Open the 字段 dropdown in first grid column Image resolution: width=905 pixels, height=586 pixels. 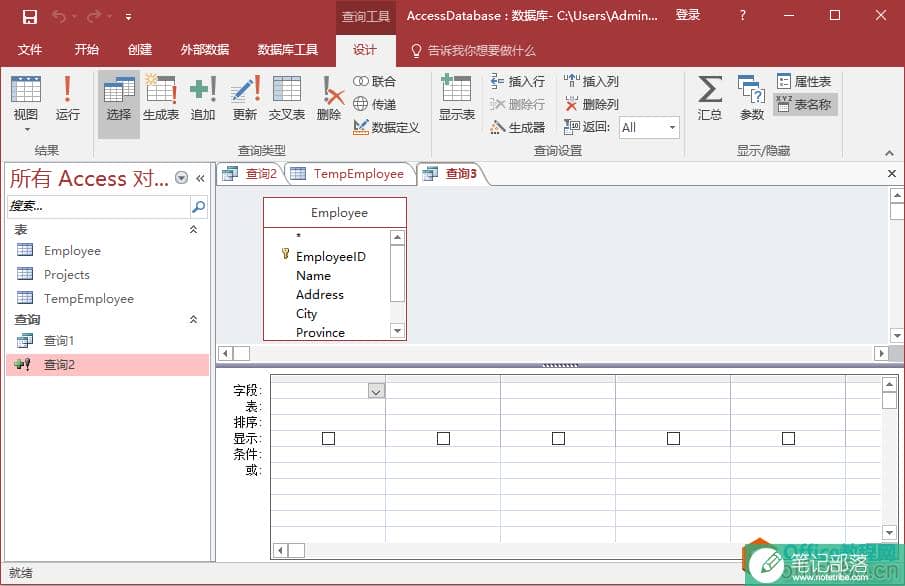click(x=376, y=391)
